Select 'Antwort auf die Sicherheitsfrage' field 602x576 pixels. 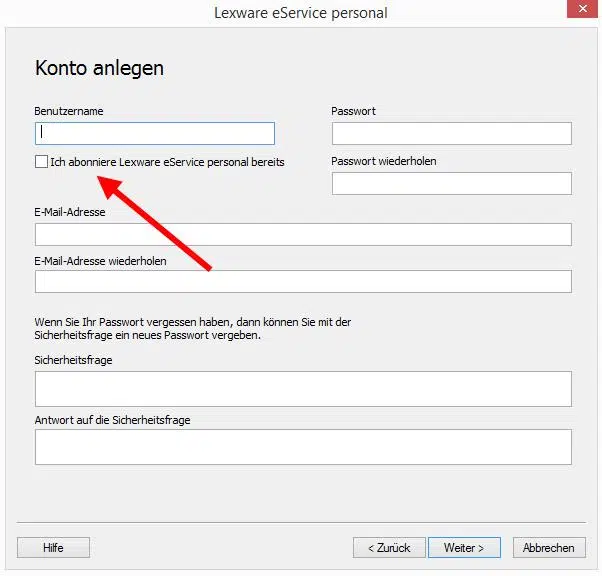303,447
